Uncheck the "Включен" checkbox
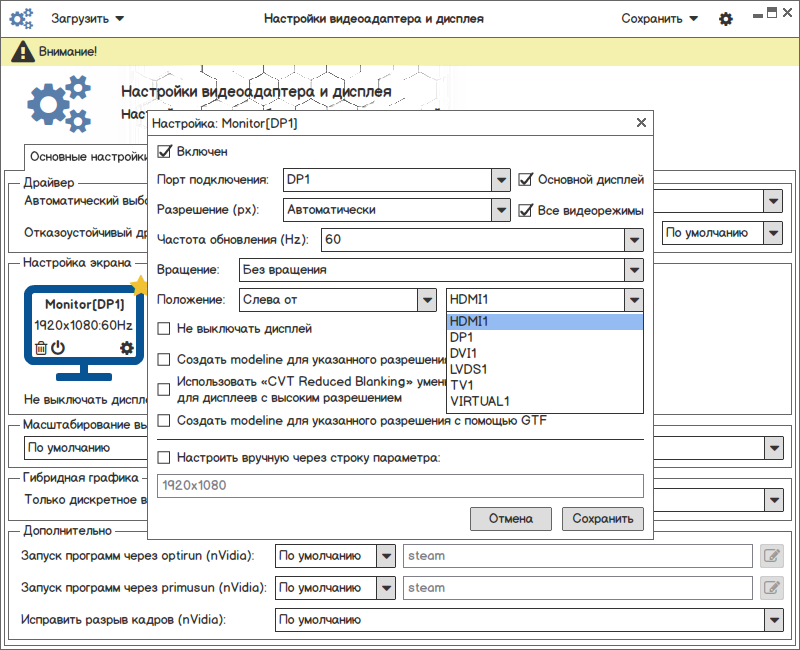Image resolution: width=800 pixels, height=650 pixels. (165, 152)
